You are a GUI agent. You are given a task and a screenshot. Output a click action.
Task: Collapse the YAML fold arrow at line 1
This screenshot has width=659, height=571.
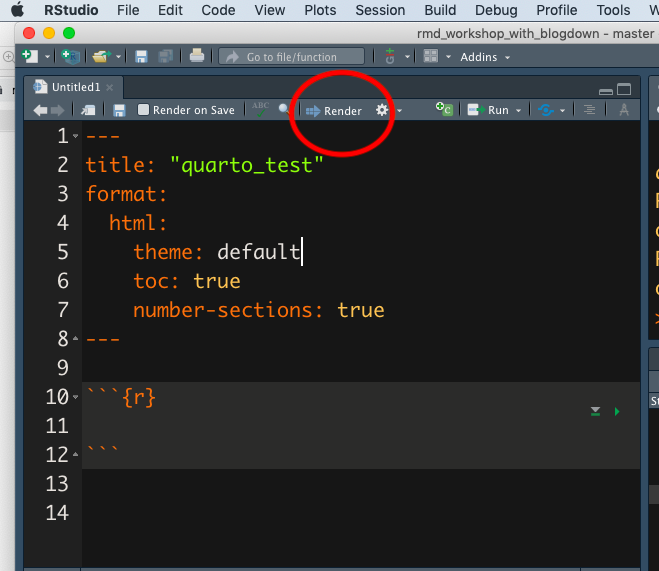[75, 136]
